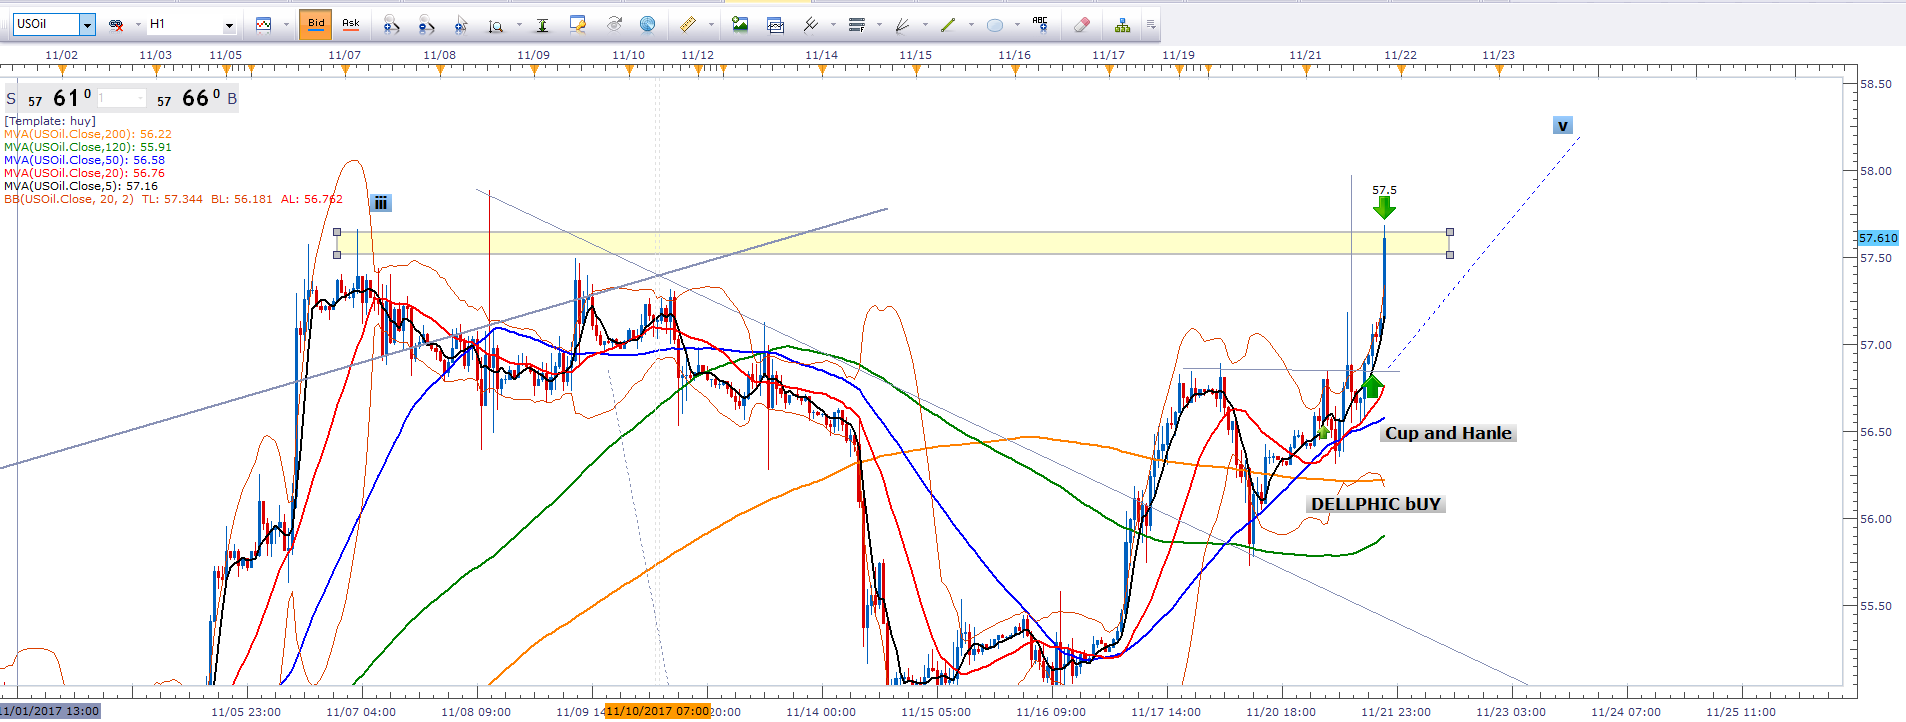Click the zoom out magnifier icon
1906x722 pixels.
[x=426, y=25]
